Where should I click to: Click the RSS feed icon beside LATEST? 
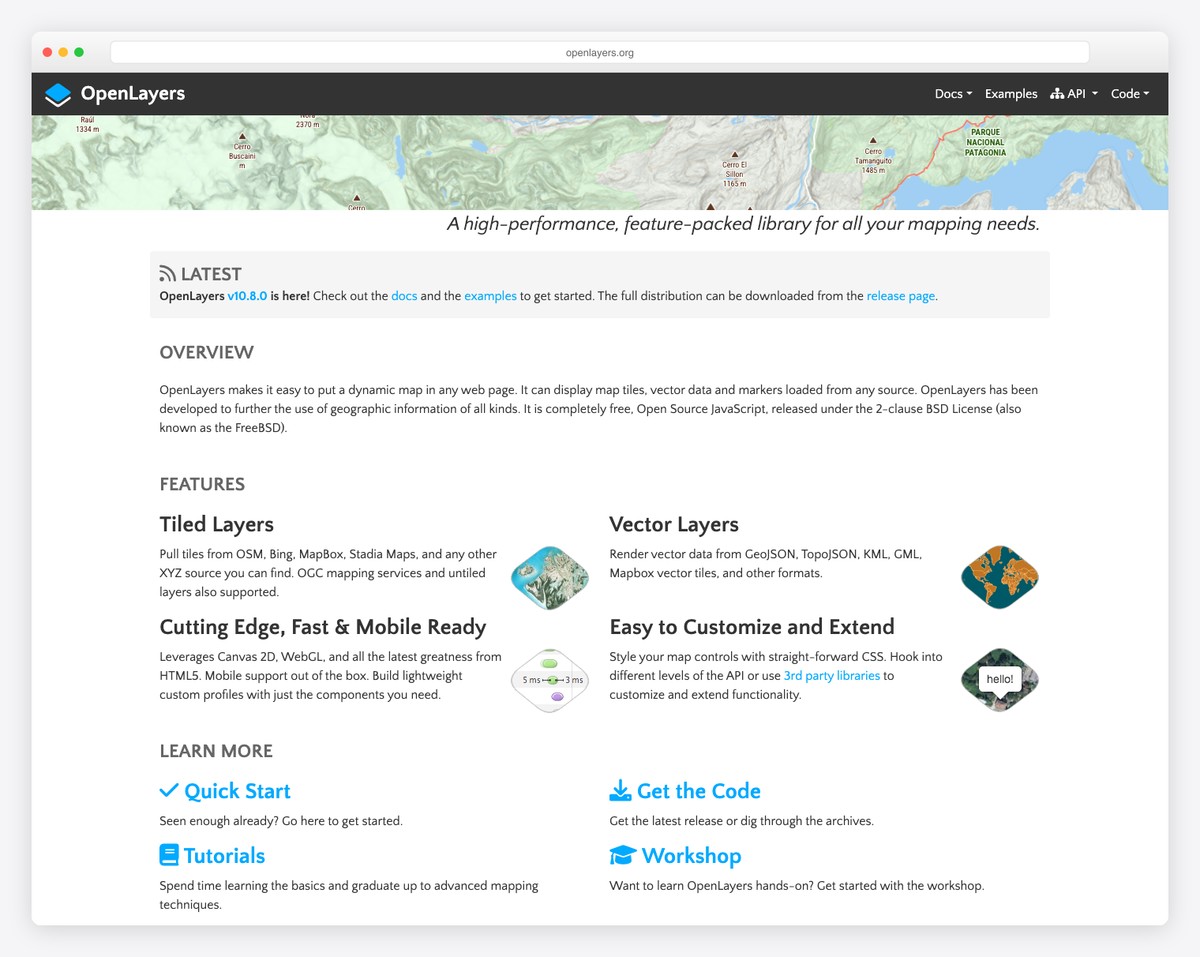click(x=167, y=272)
